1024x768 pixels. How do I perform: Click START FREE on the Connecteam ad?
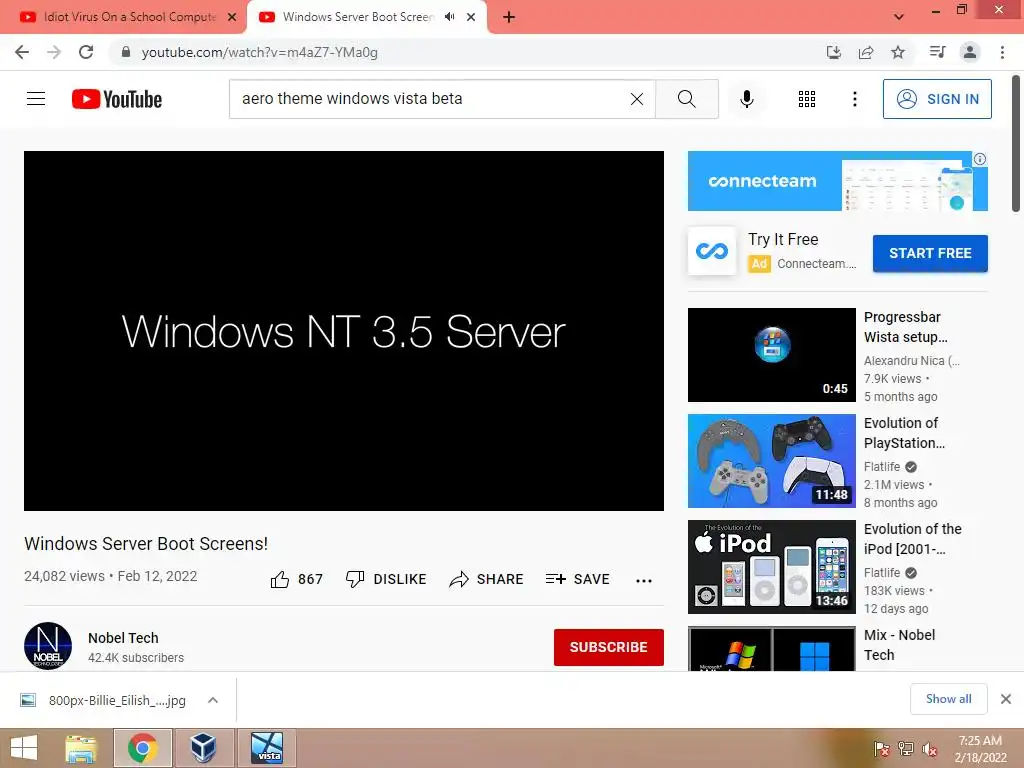click(930, 253)
